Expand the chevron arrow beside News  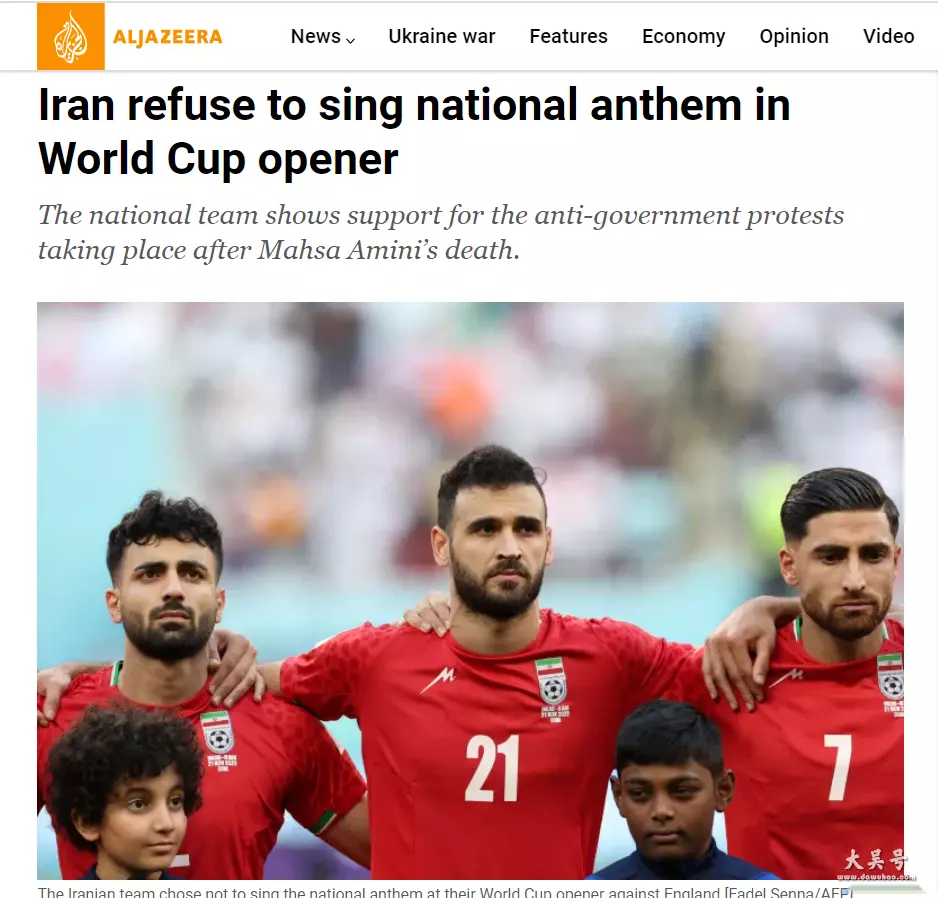pos(351,40)
